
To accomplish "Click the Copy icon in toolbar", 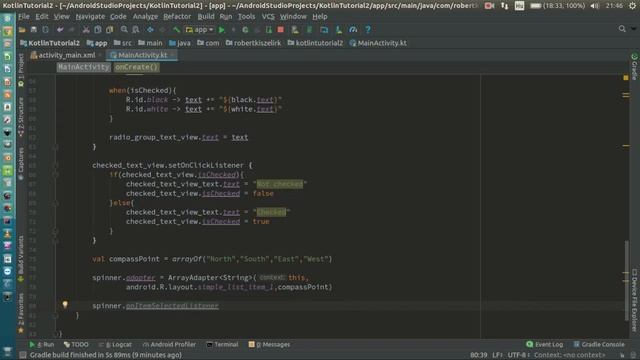I will point(98,29).
